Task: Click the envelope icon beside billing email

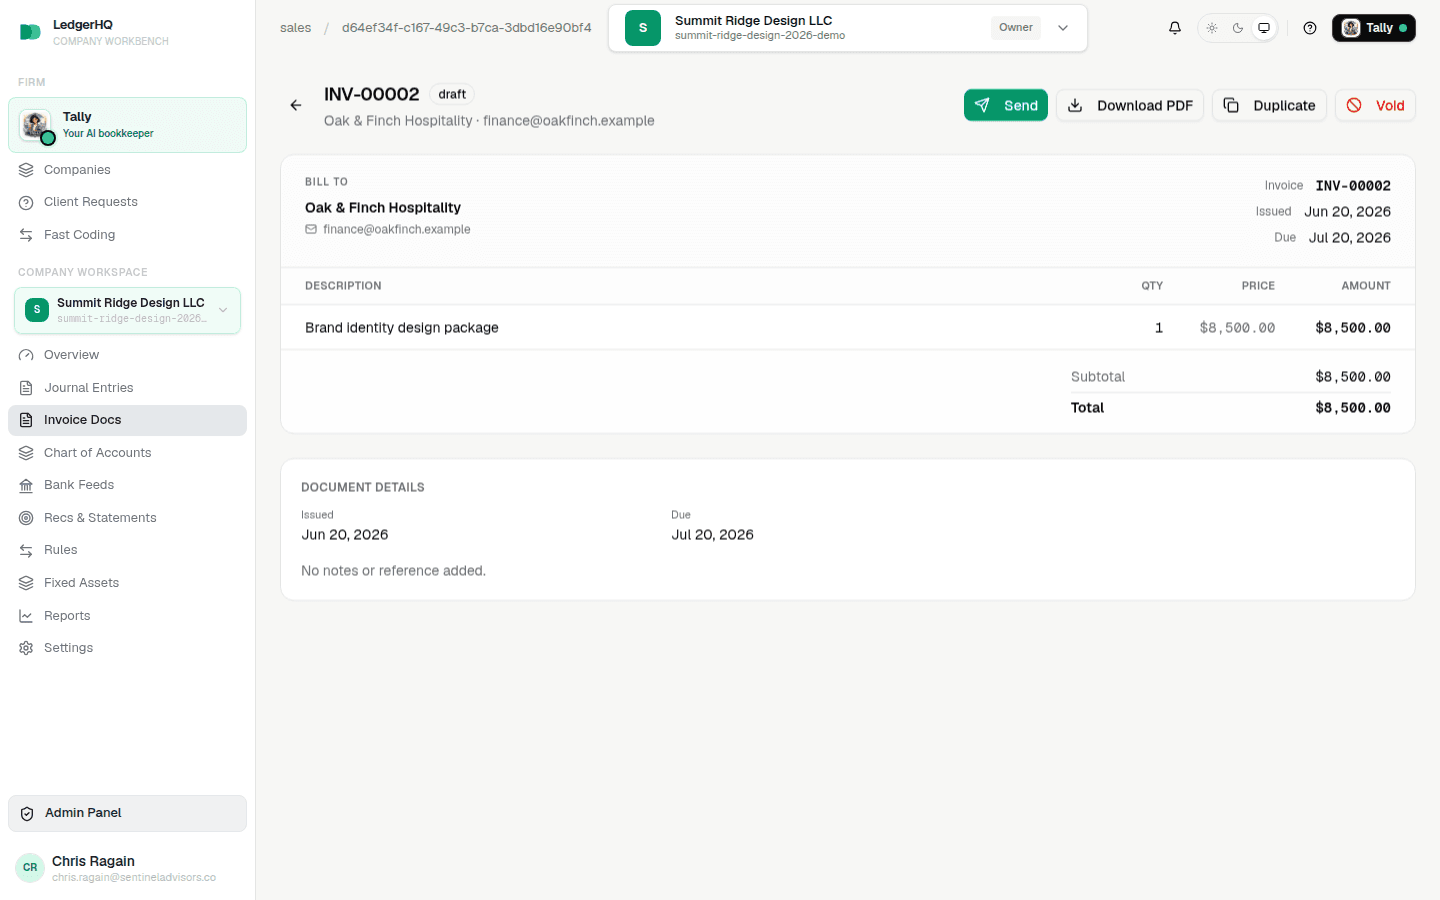Action: pyautogui.click(x=311, y=230)
